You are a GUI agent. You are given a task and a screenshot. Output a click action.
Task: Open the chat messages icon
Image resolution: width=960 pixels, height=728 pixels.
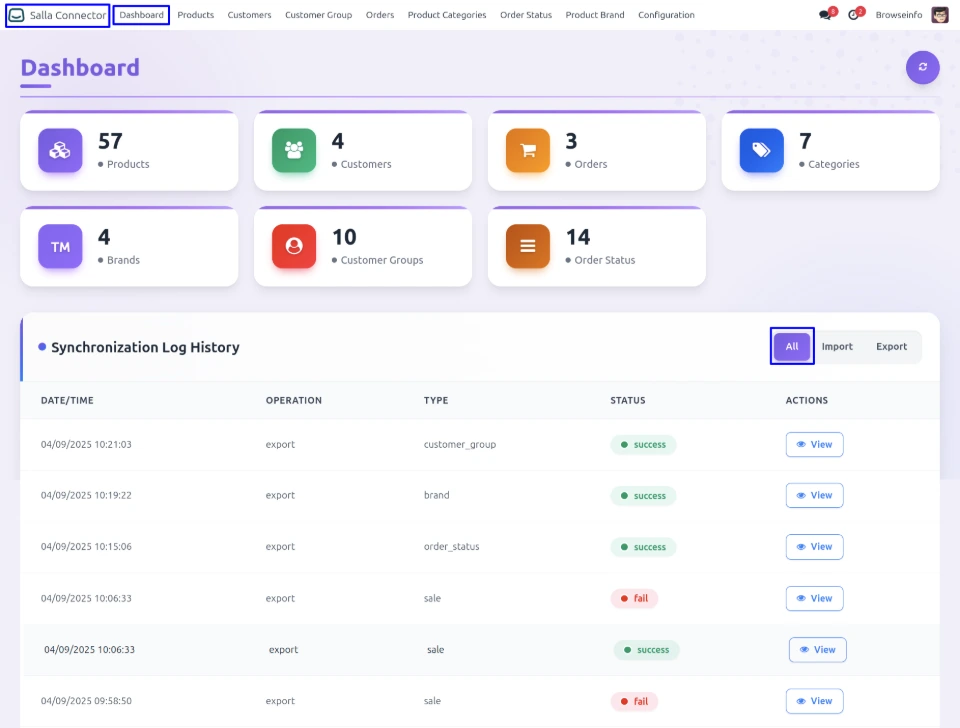pyautogui.click(x=825, y=15)
